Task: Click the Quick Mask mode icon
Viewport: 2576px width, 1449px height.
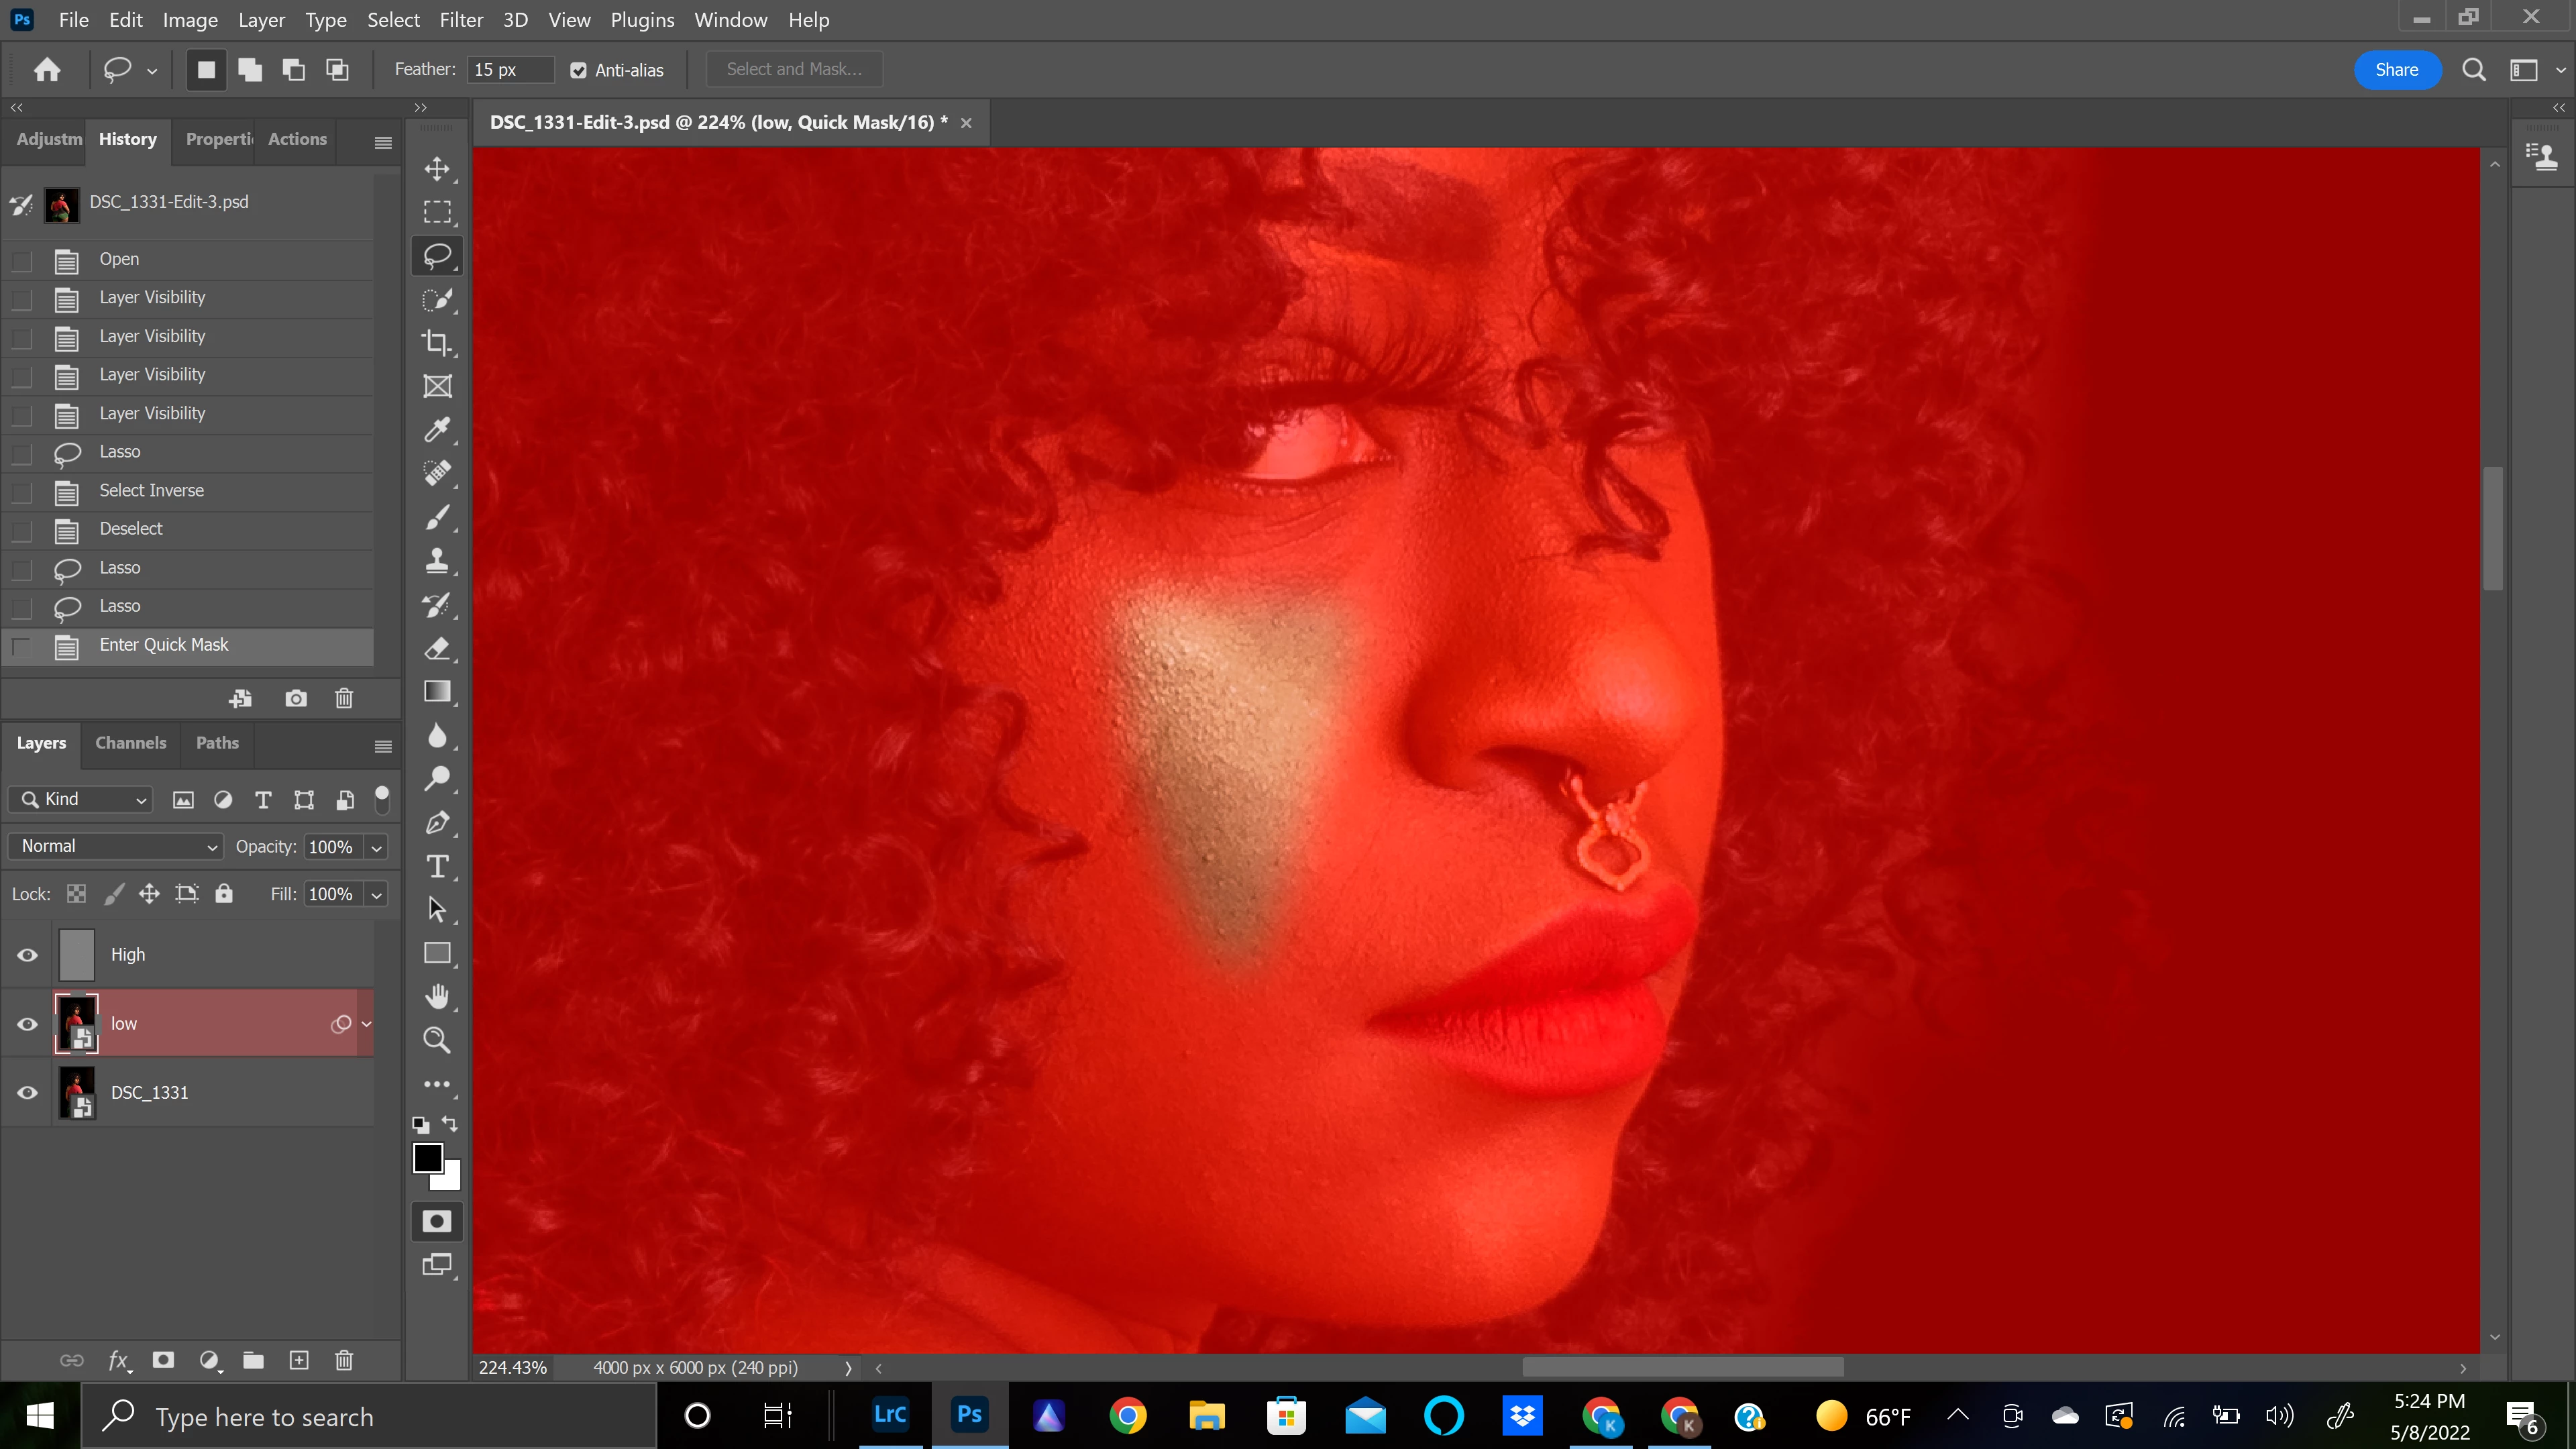Action: coord(437,1221)
